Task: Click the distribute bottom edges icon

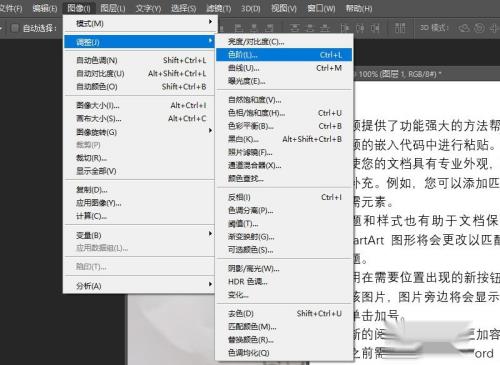Action: 325,28
